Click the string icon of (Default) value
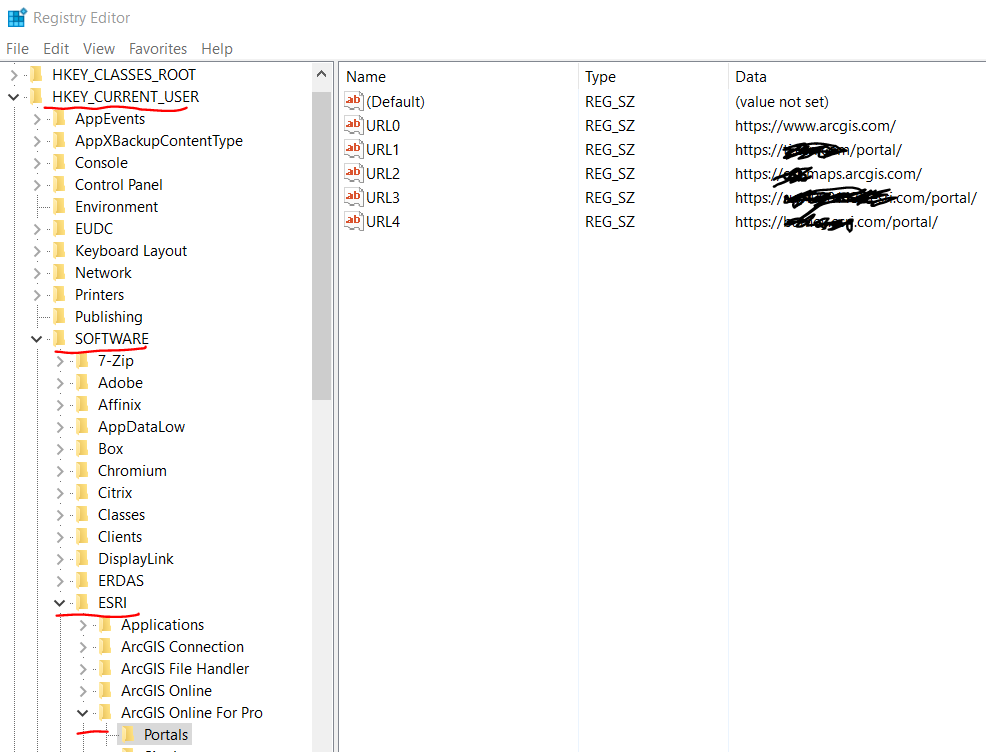 [x=353, y=101]
